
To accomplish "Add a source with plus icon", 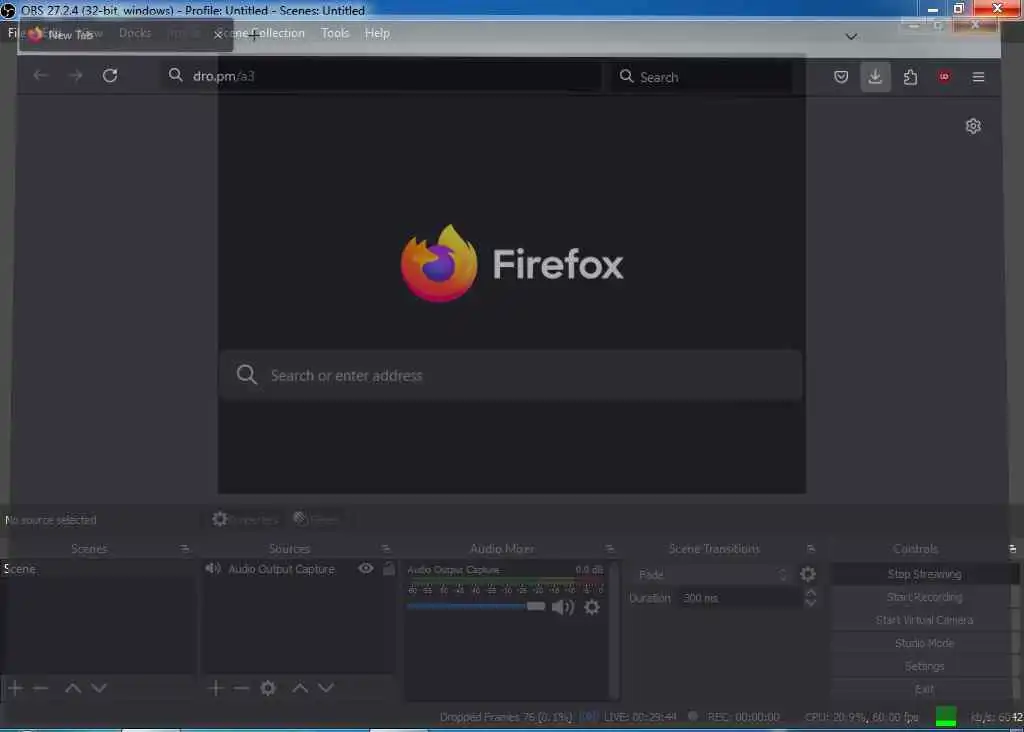I will coord(216,688).
